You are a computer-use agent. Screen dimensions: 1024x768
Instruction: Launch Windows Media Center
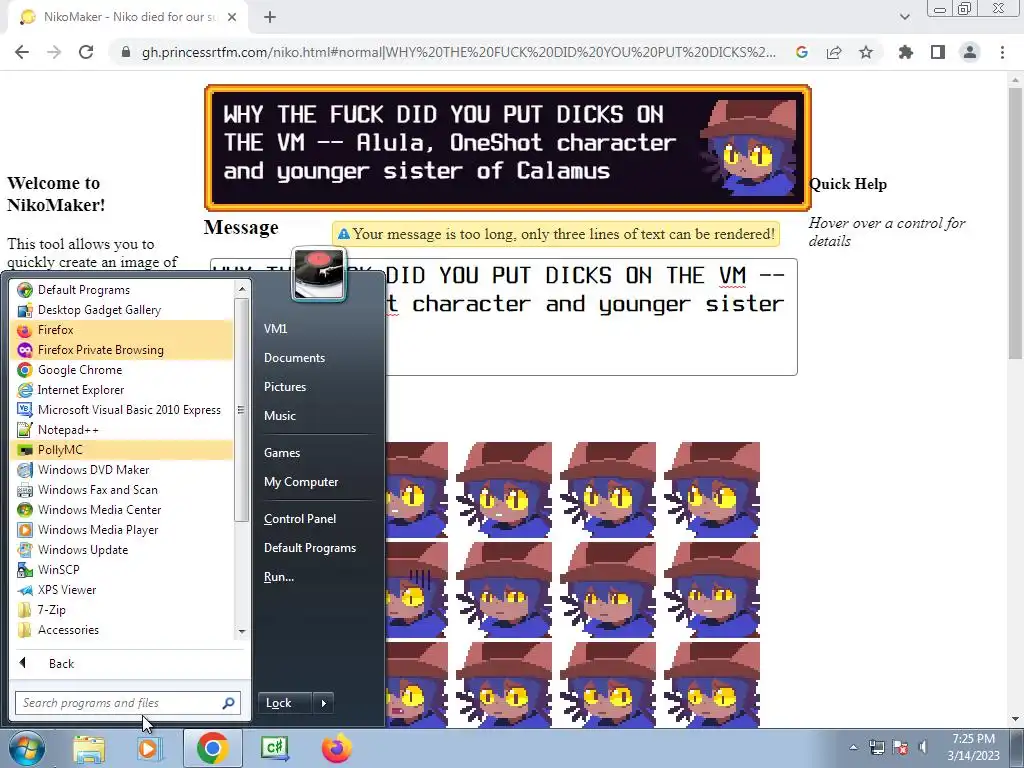(121, 510)
